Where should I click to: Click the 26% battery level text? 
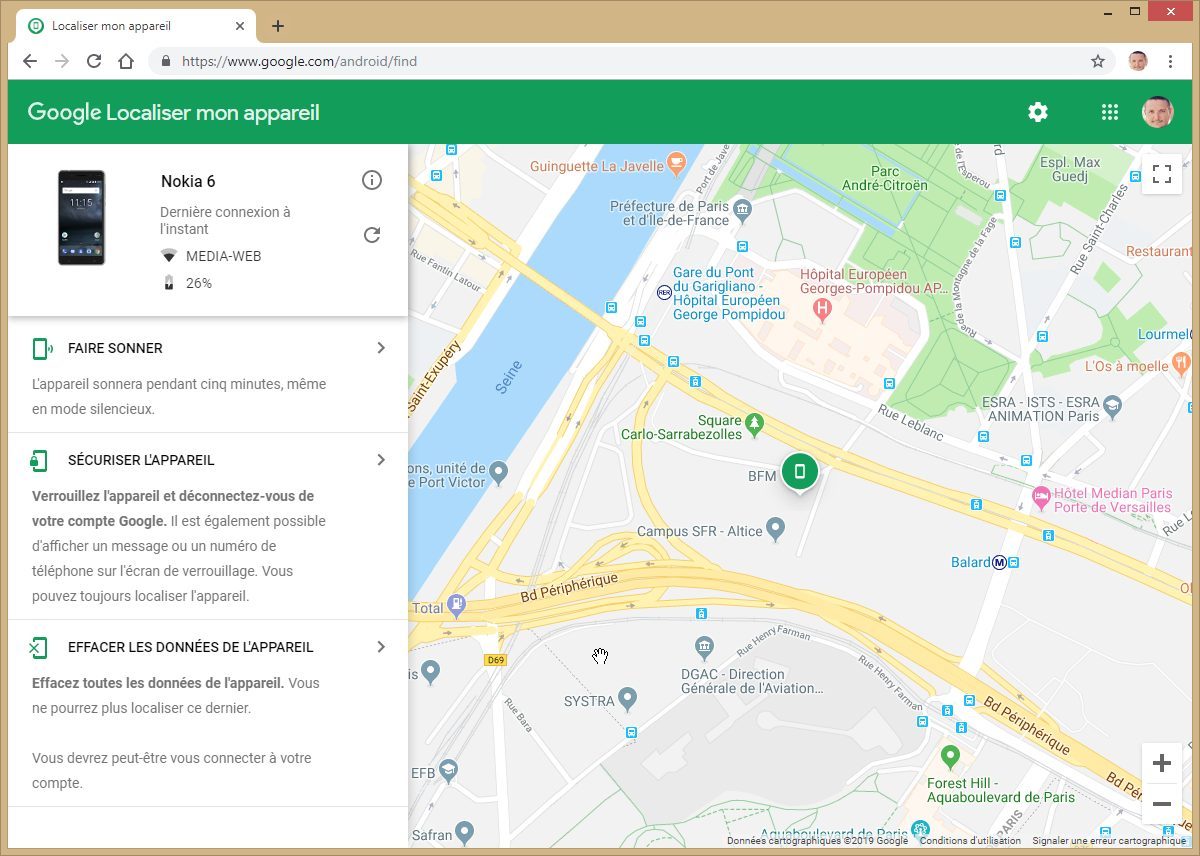[x=198, y=283]
